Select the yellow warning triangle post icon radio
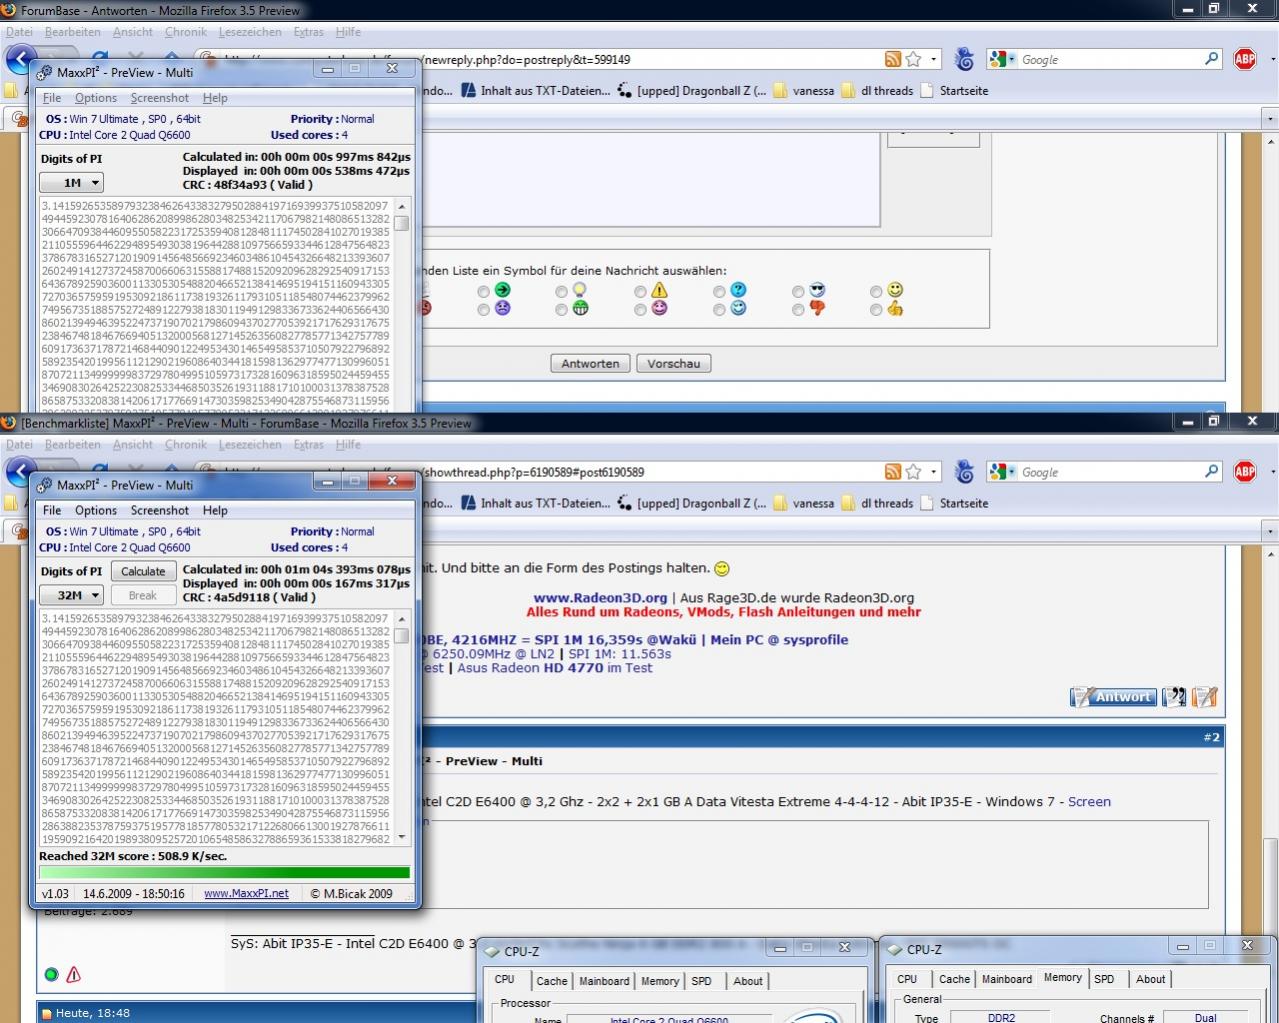 click(640, 292)
